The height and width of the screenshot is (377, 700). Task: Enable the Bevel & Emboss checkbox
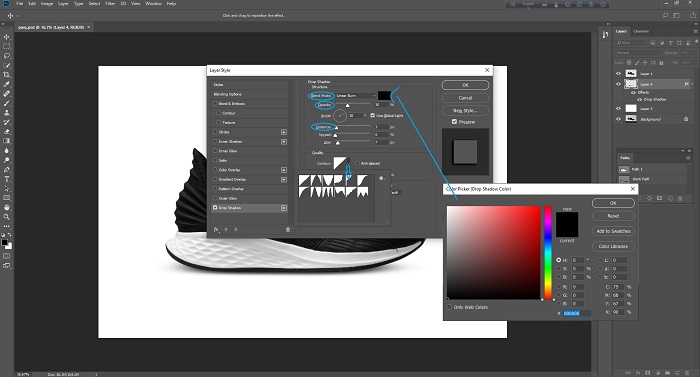coord(215,104)
